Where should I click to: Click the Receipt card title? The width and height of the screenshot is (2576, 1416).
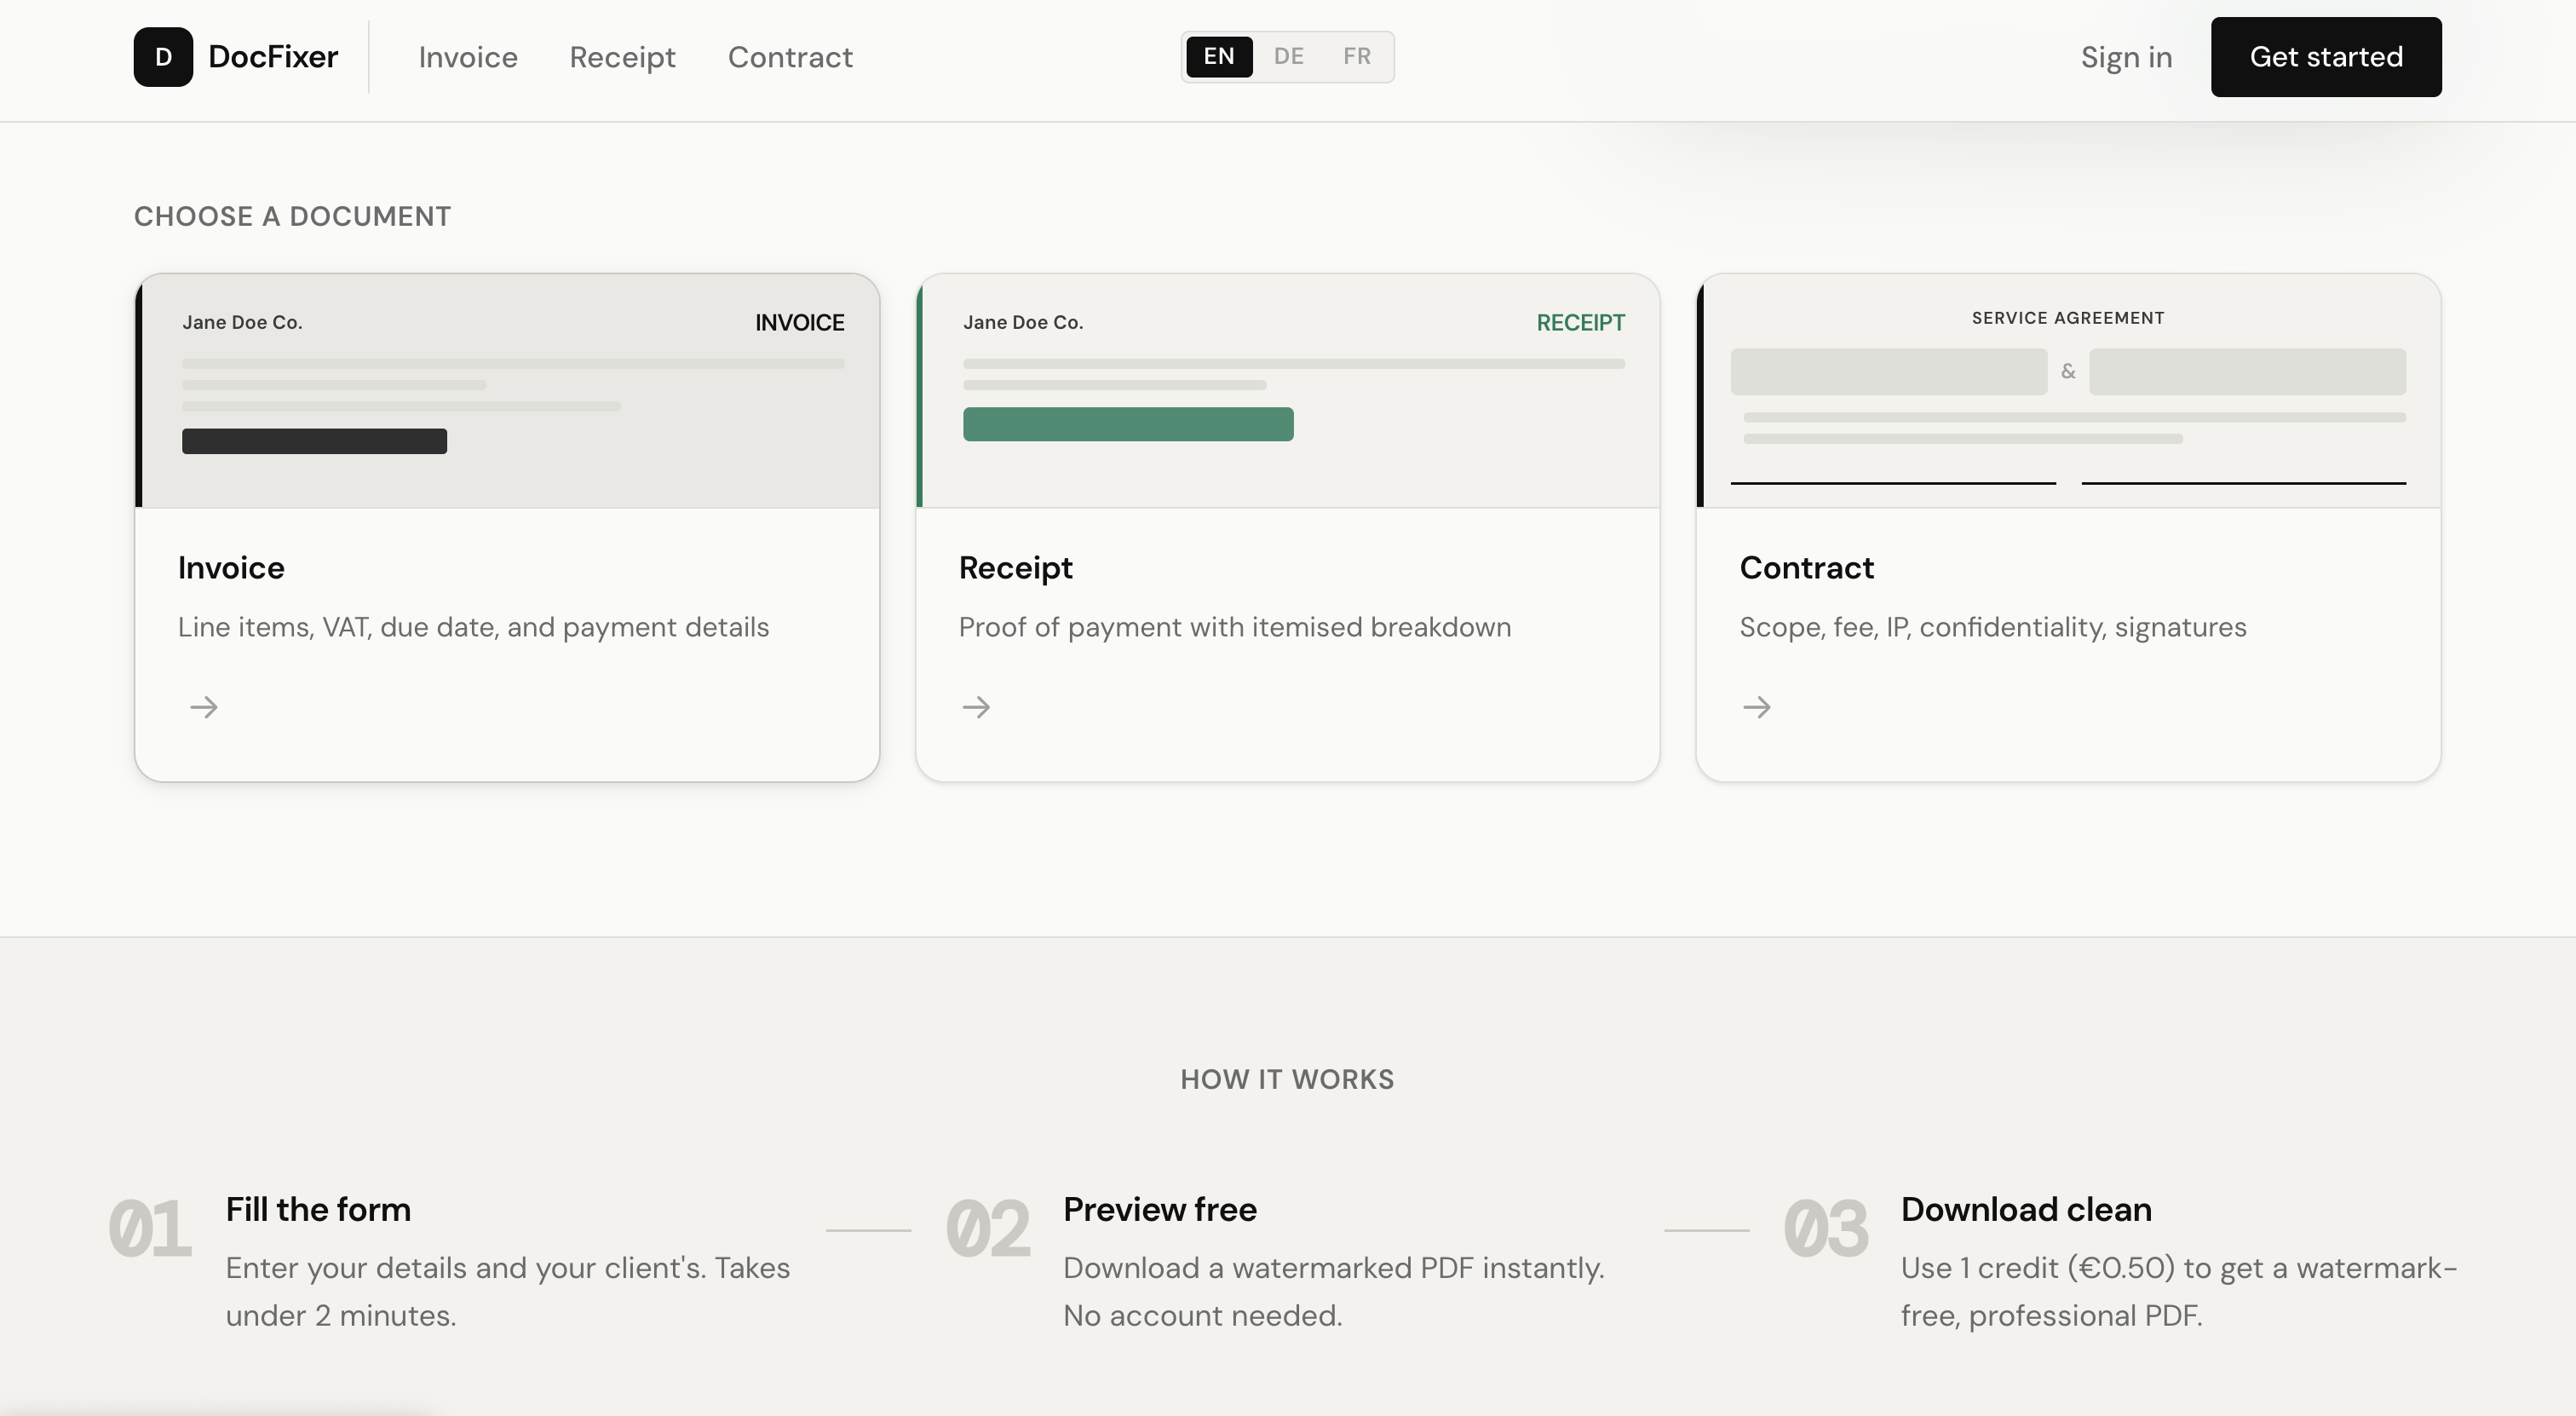[1015, 568]
